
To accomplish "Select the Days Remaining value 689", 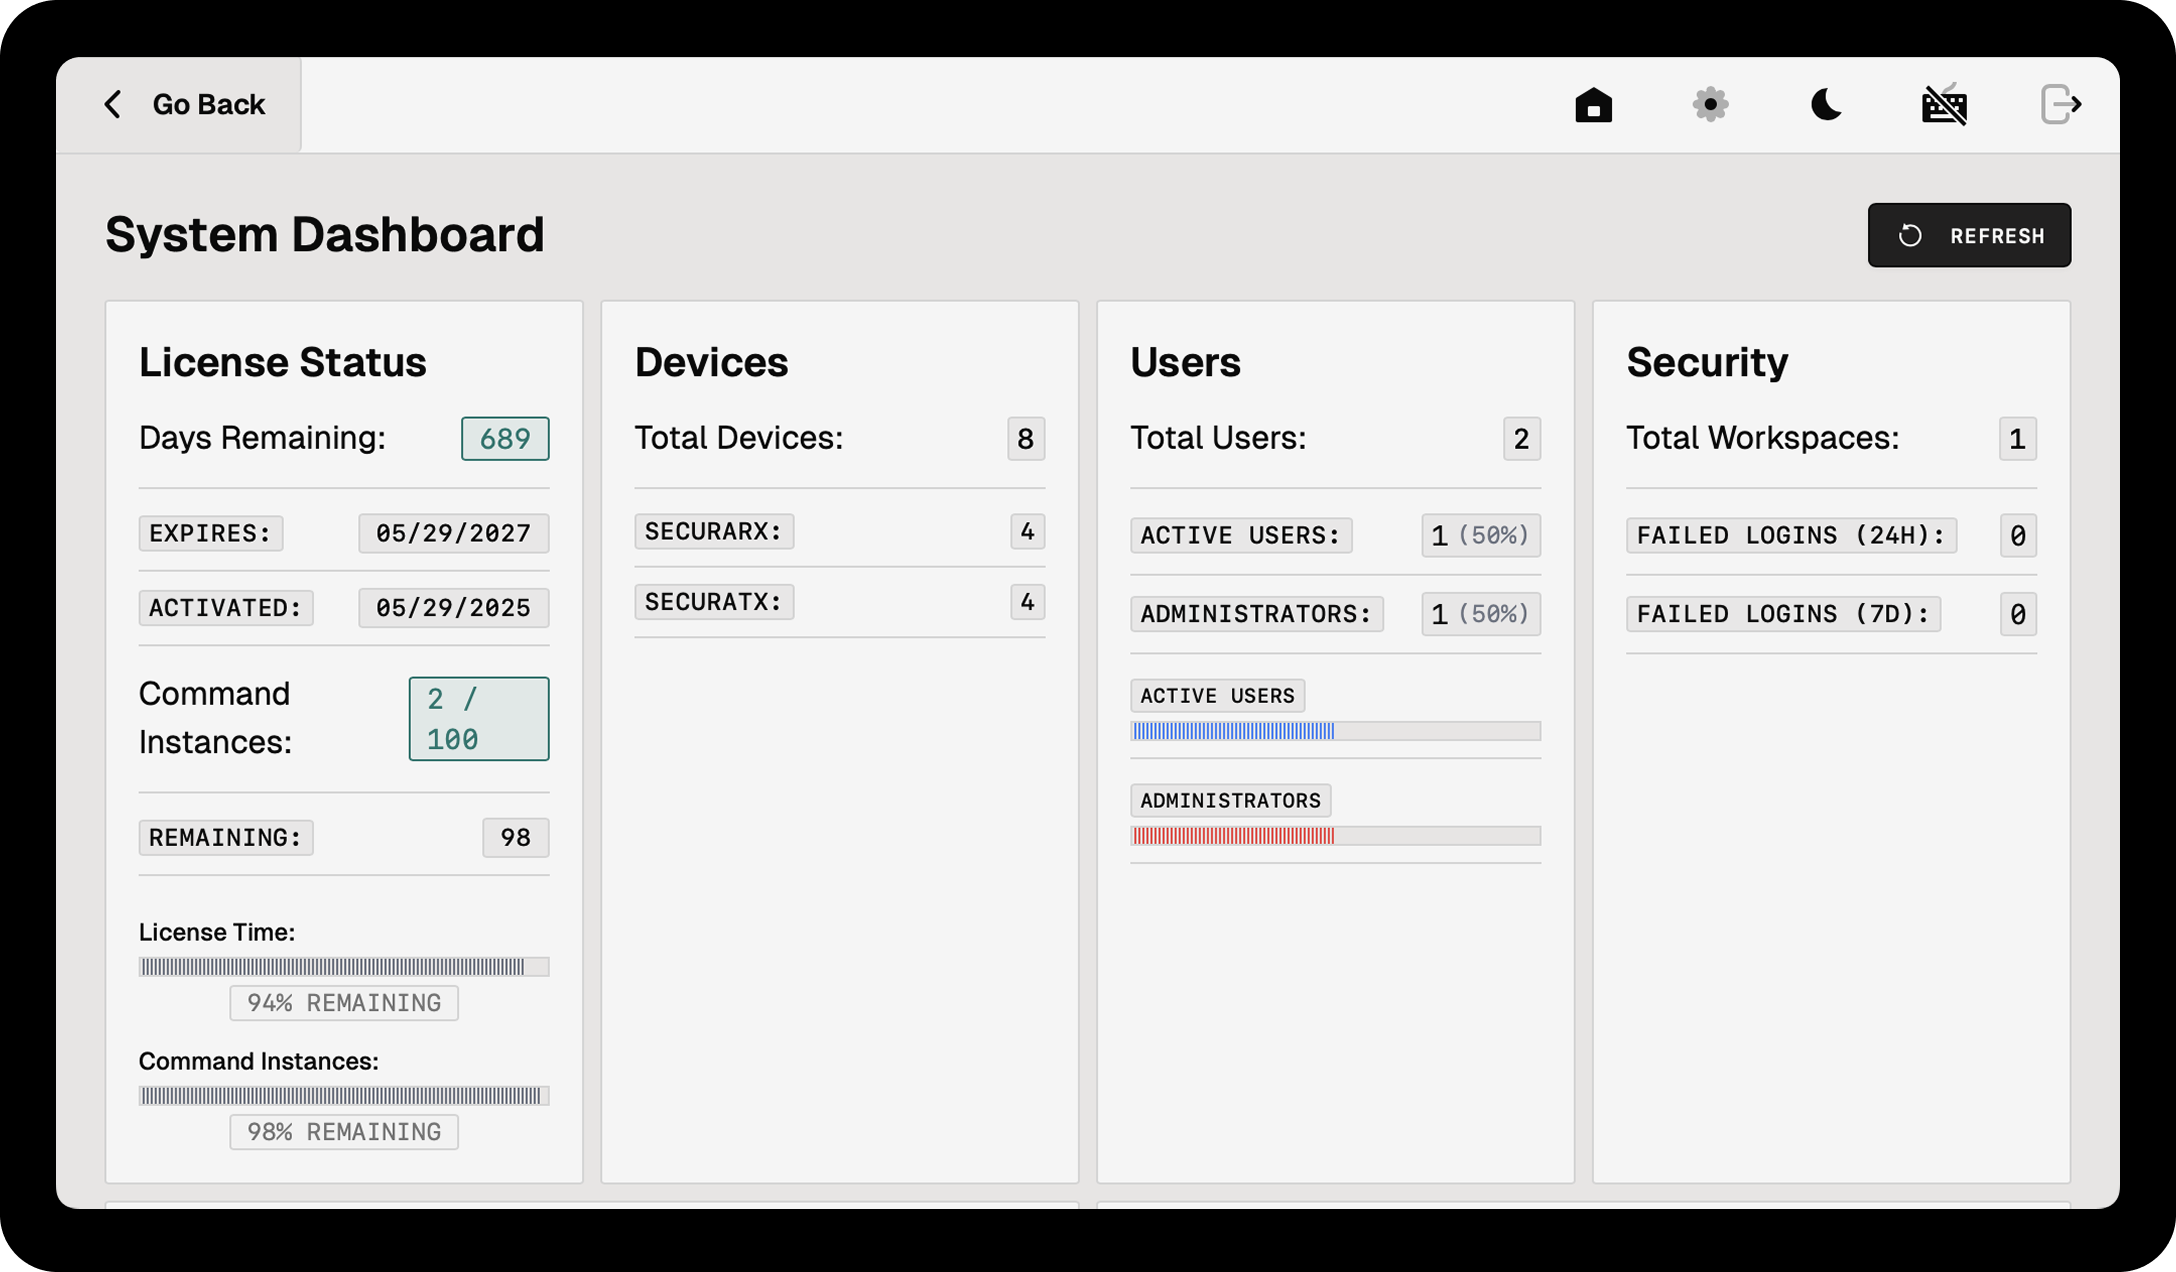I will (x=505, y=439).
